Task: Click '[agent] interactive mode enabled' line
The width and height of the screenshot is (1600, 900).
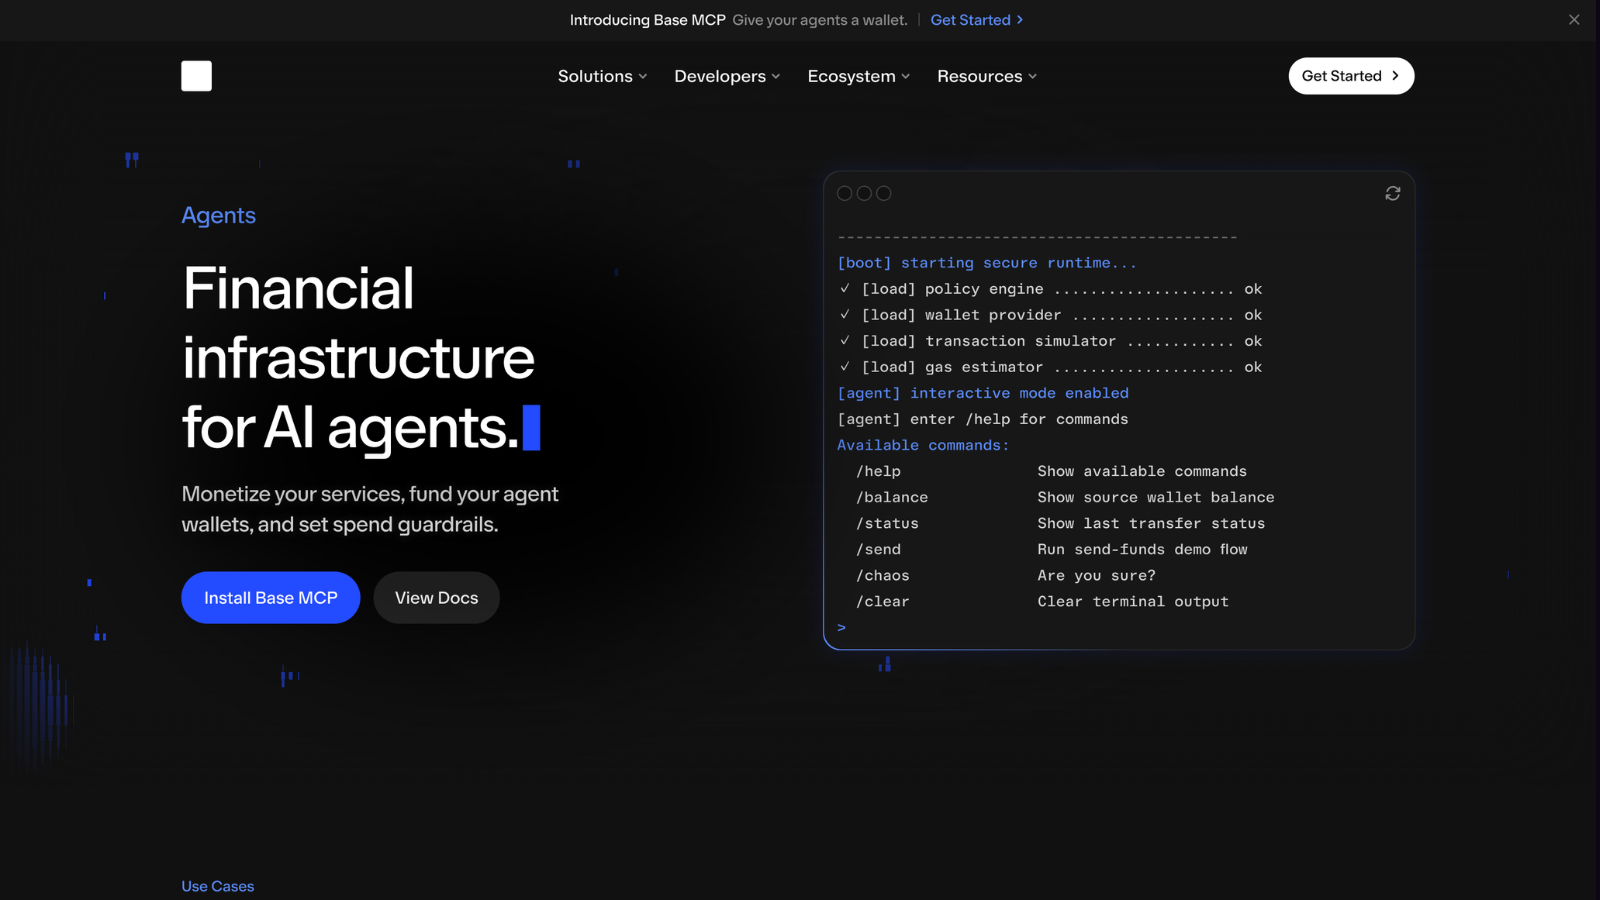Action: [x=983, y=393]
